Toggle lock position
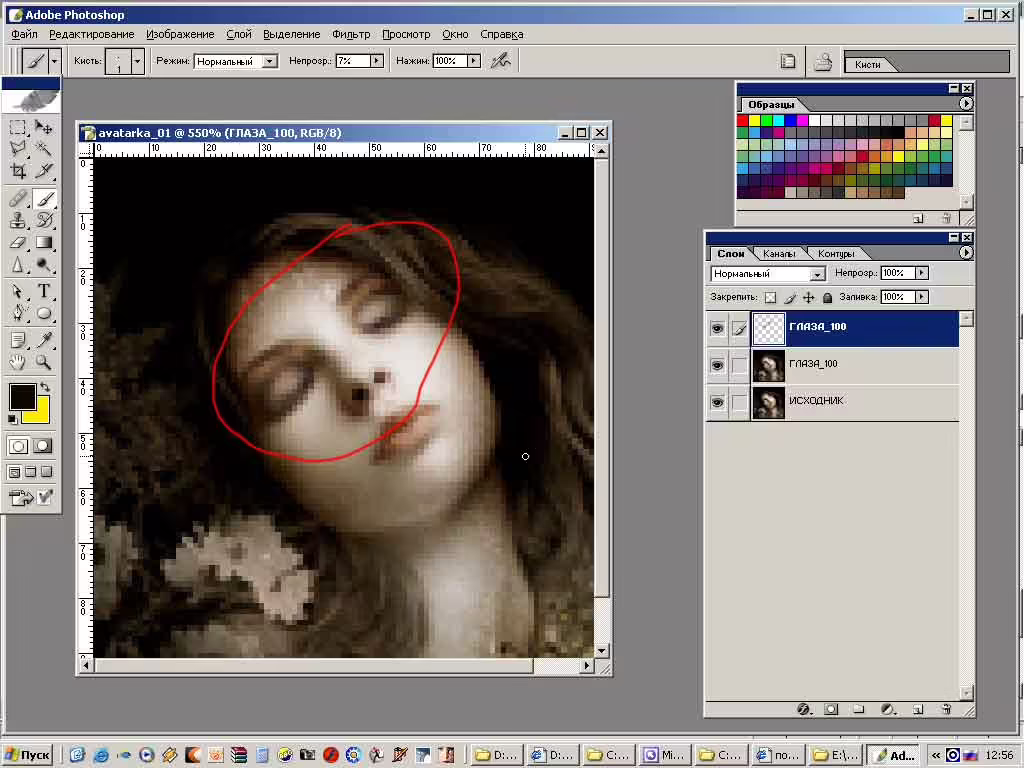Image resolution: width=1024 pixels, height=768 pixels. (x=808, y=298)
